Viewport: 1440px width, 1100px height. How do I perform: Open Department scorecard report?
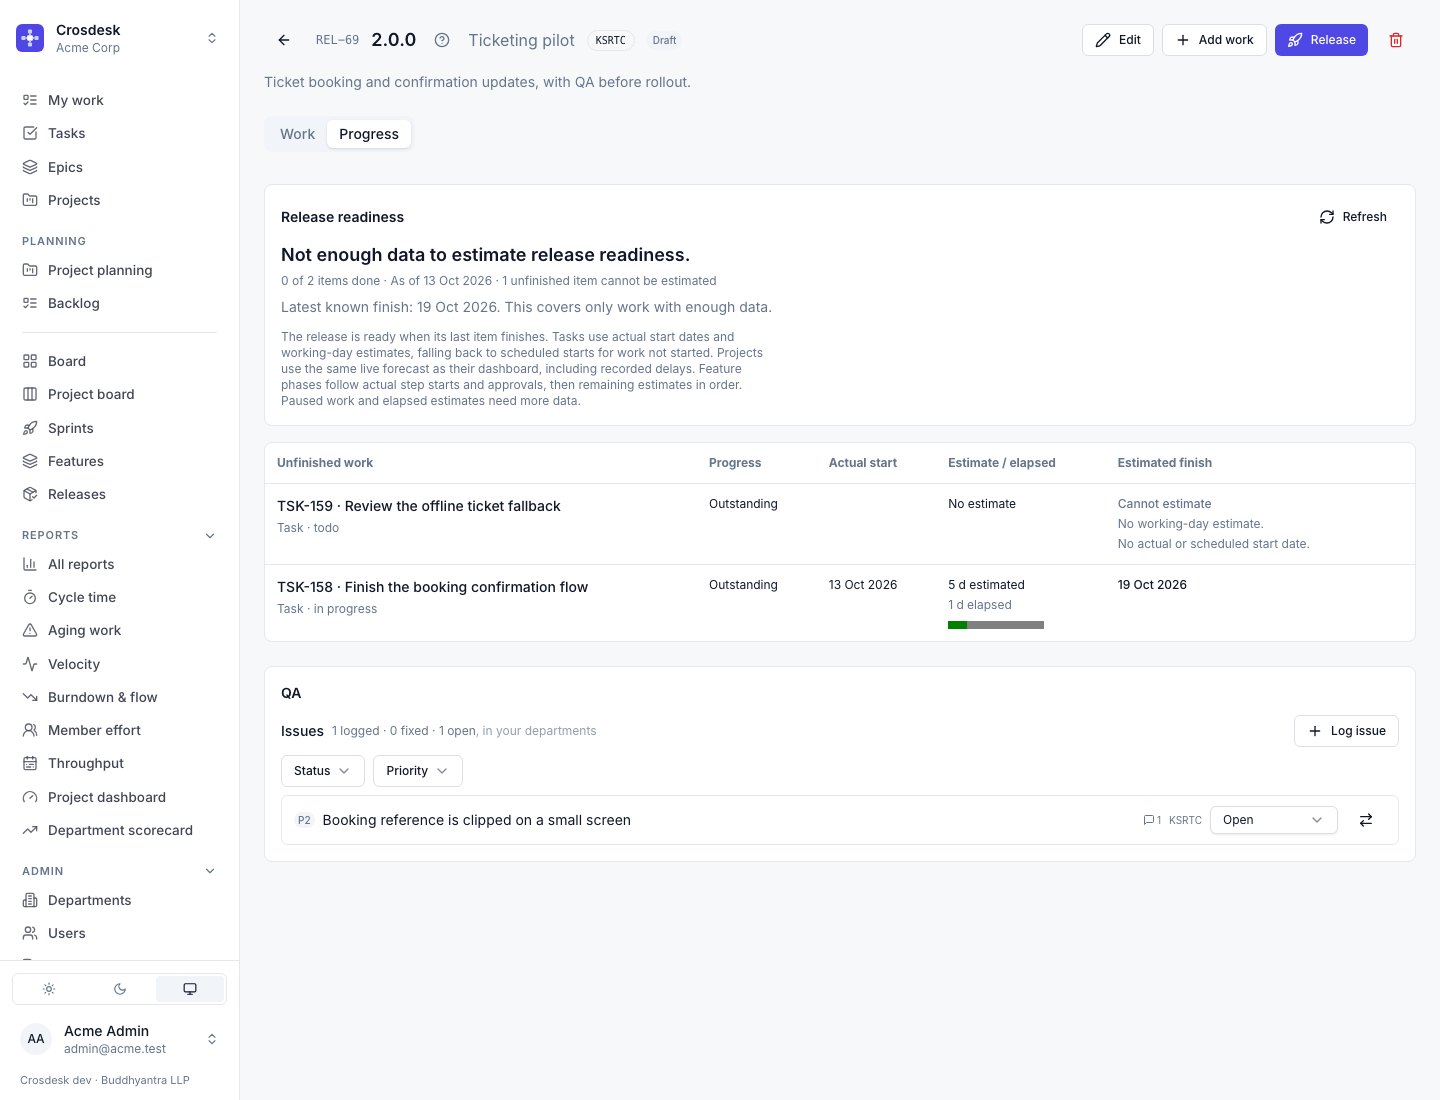120,830
